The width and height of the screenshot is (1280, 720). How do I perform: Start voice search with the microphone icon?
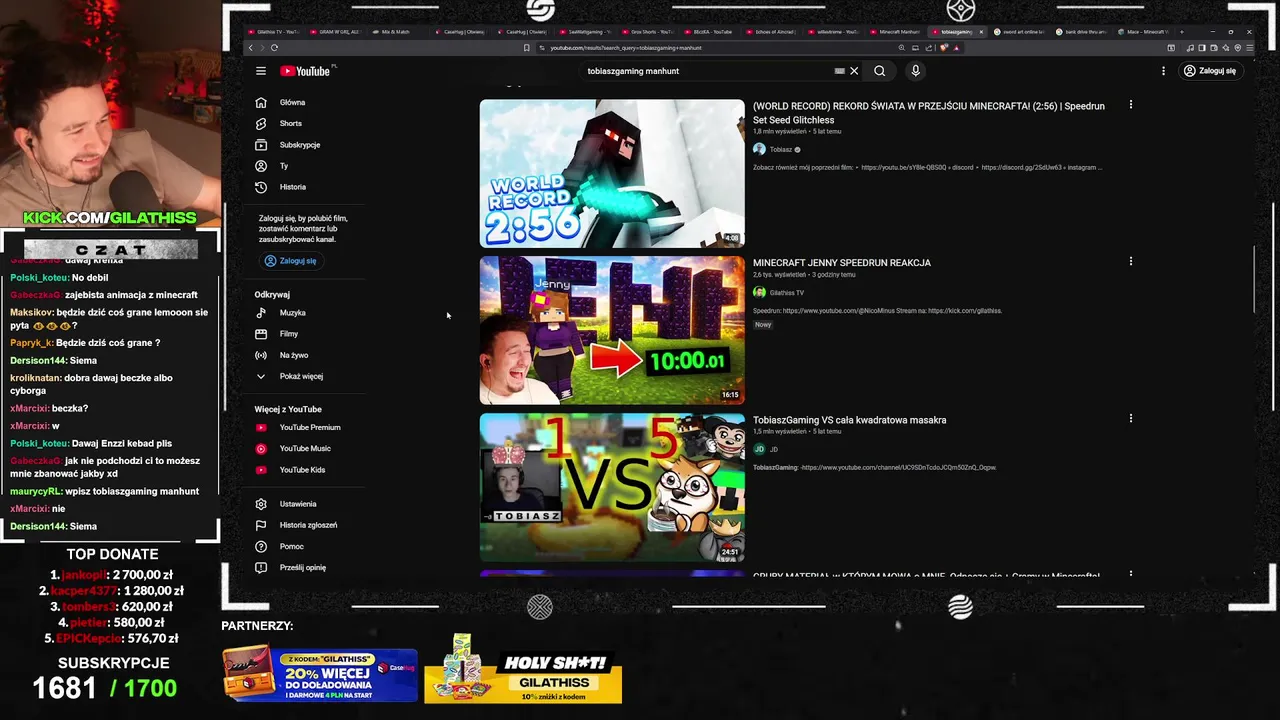click(915, 71)
